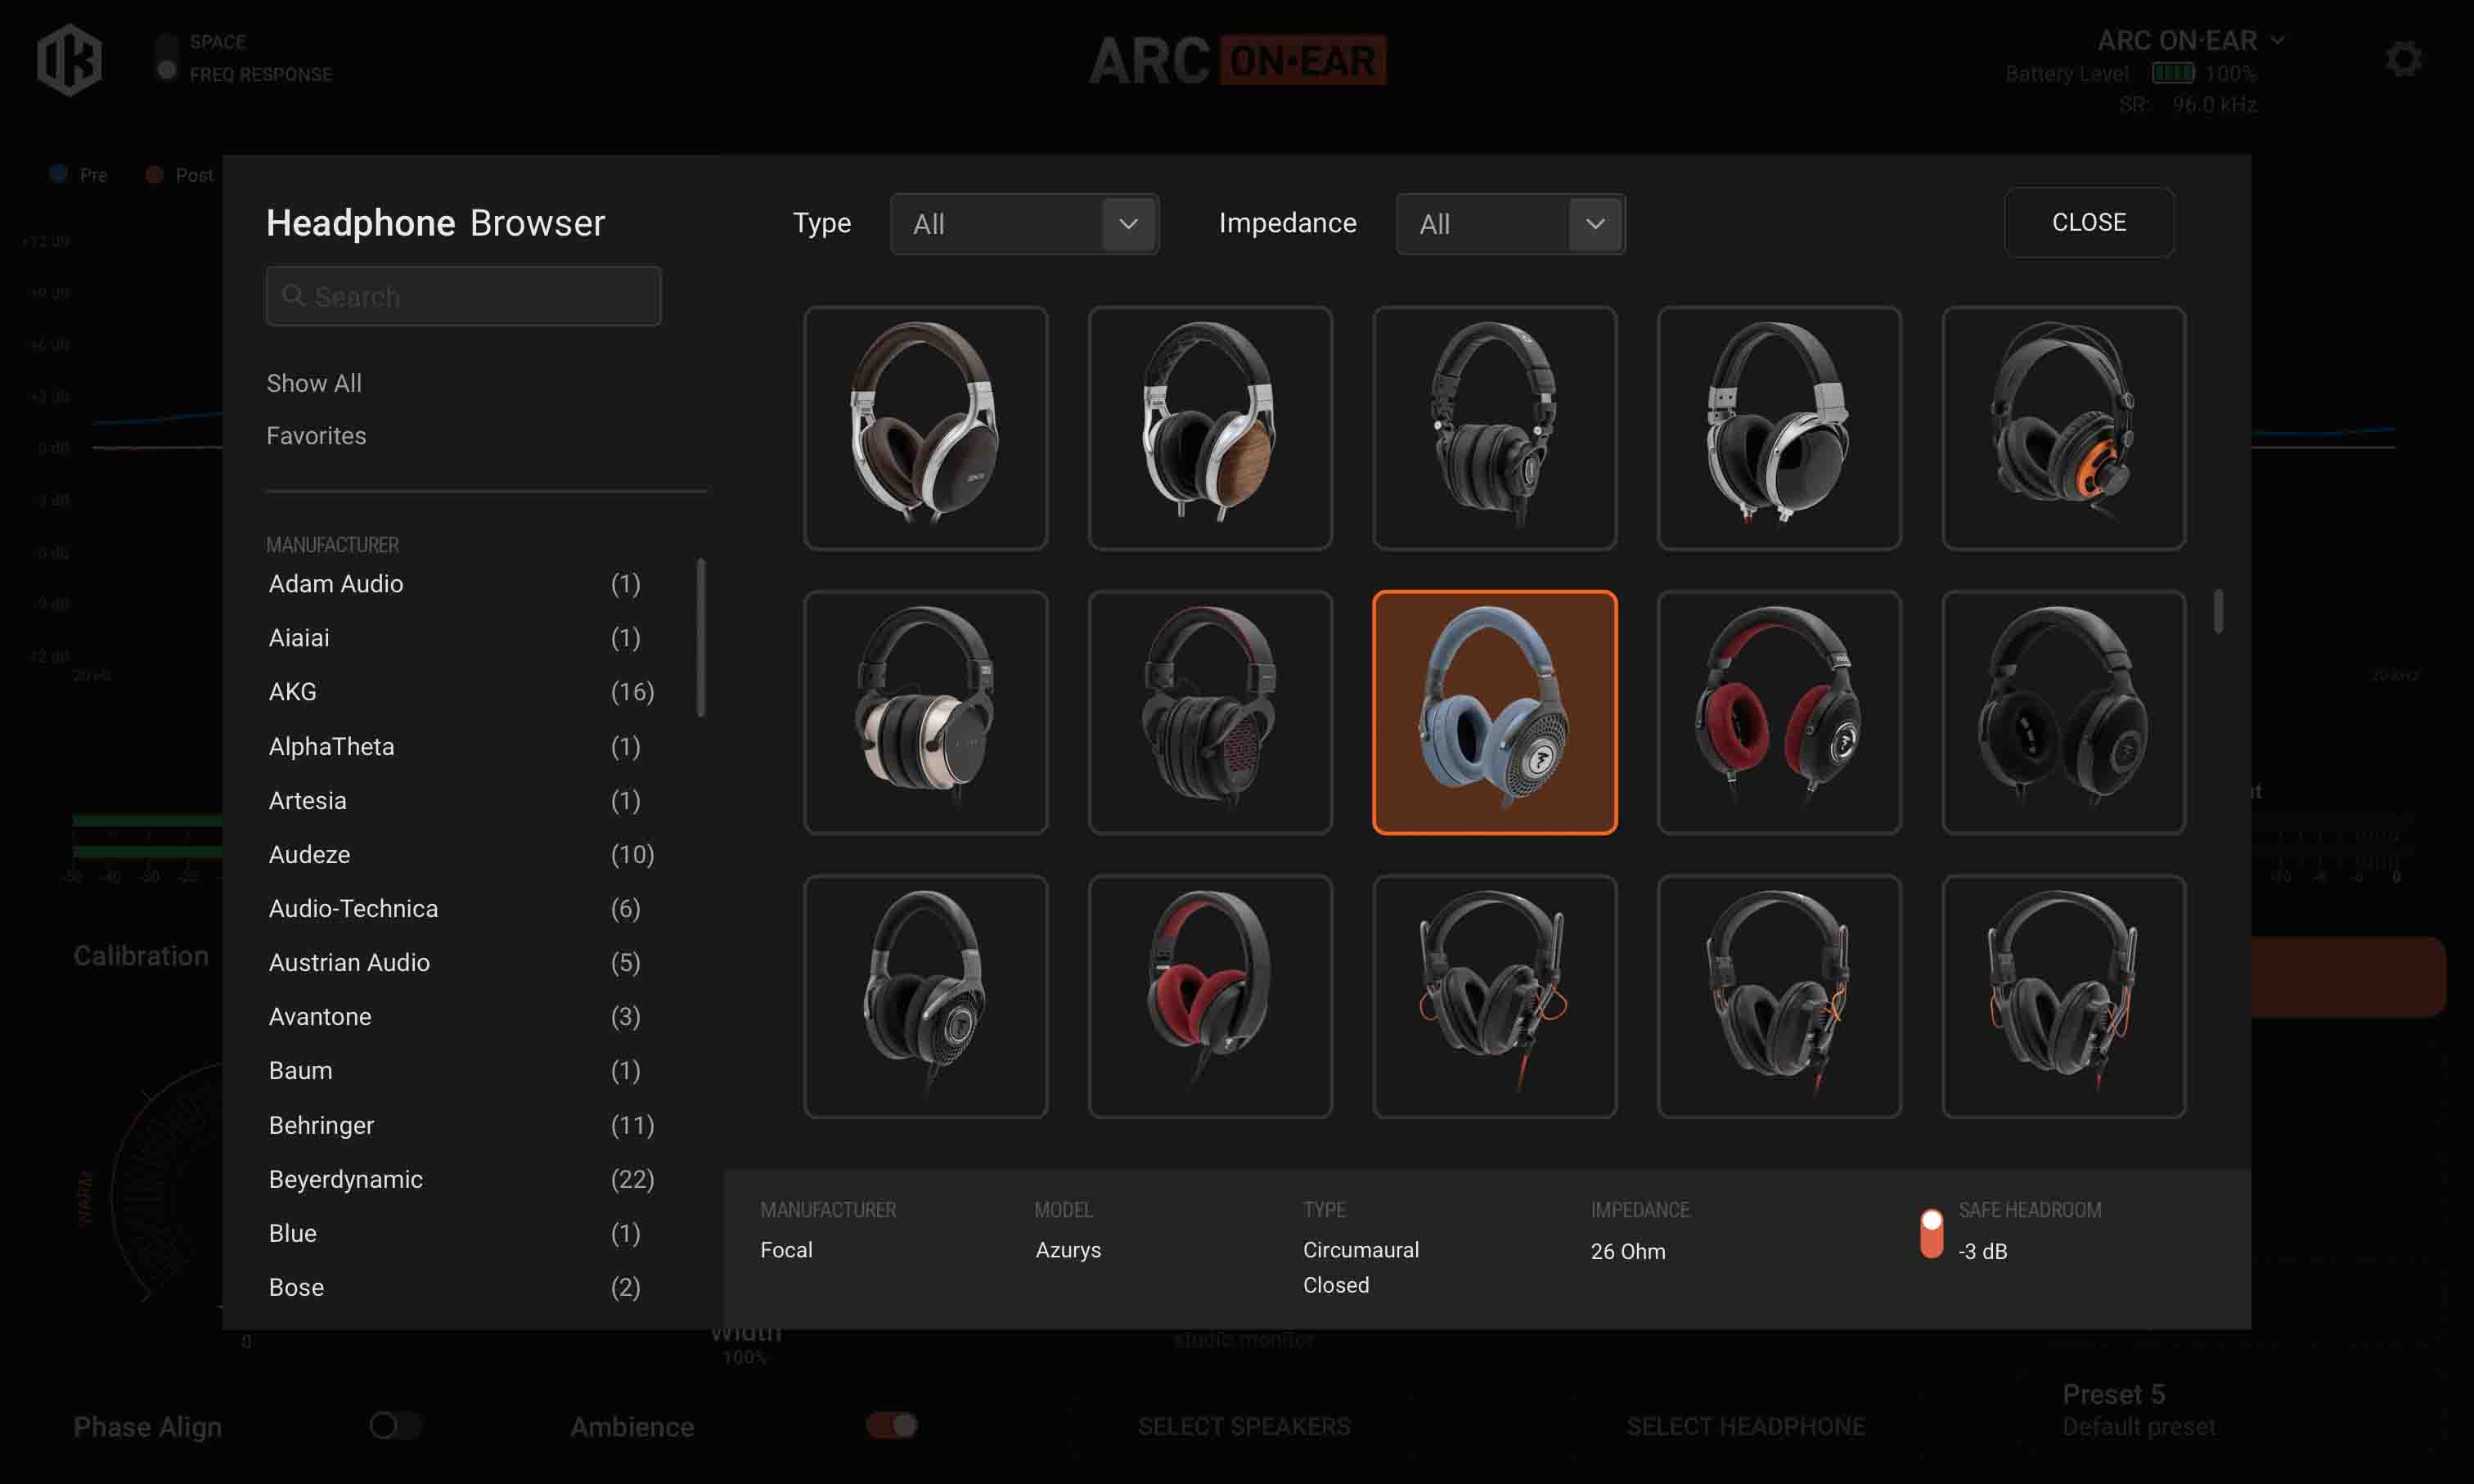Viewport: 2474px width, 1484px height.
Task: Open the Type filter dropdown
Action: pyautogui.click(x=1024, y=224)
